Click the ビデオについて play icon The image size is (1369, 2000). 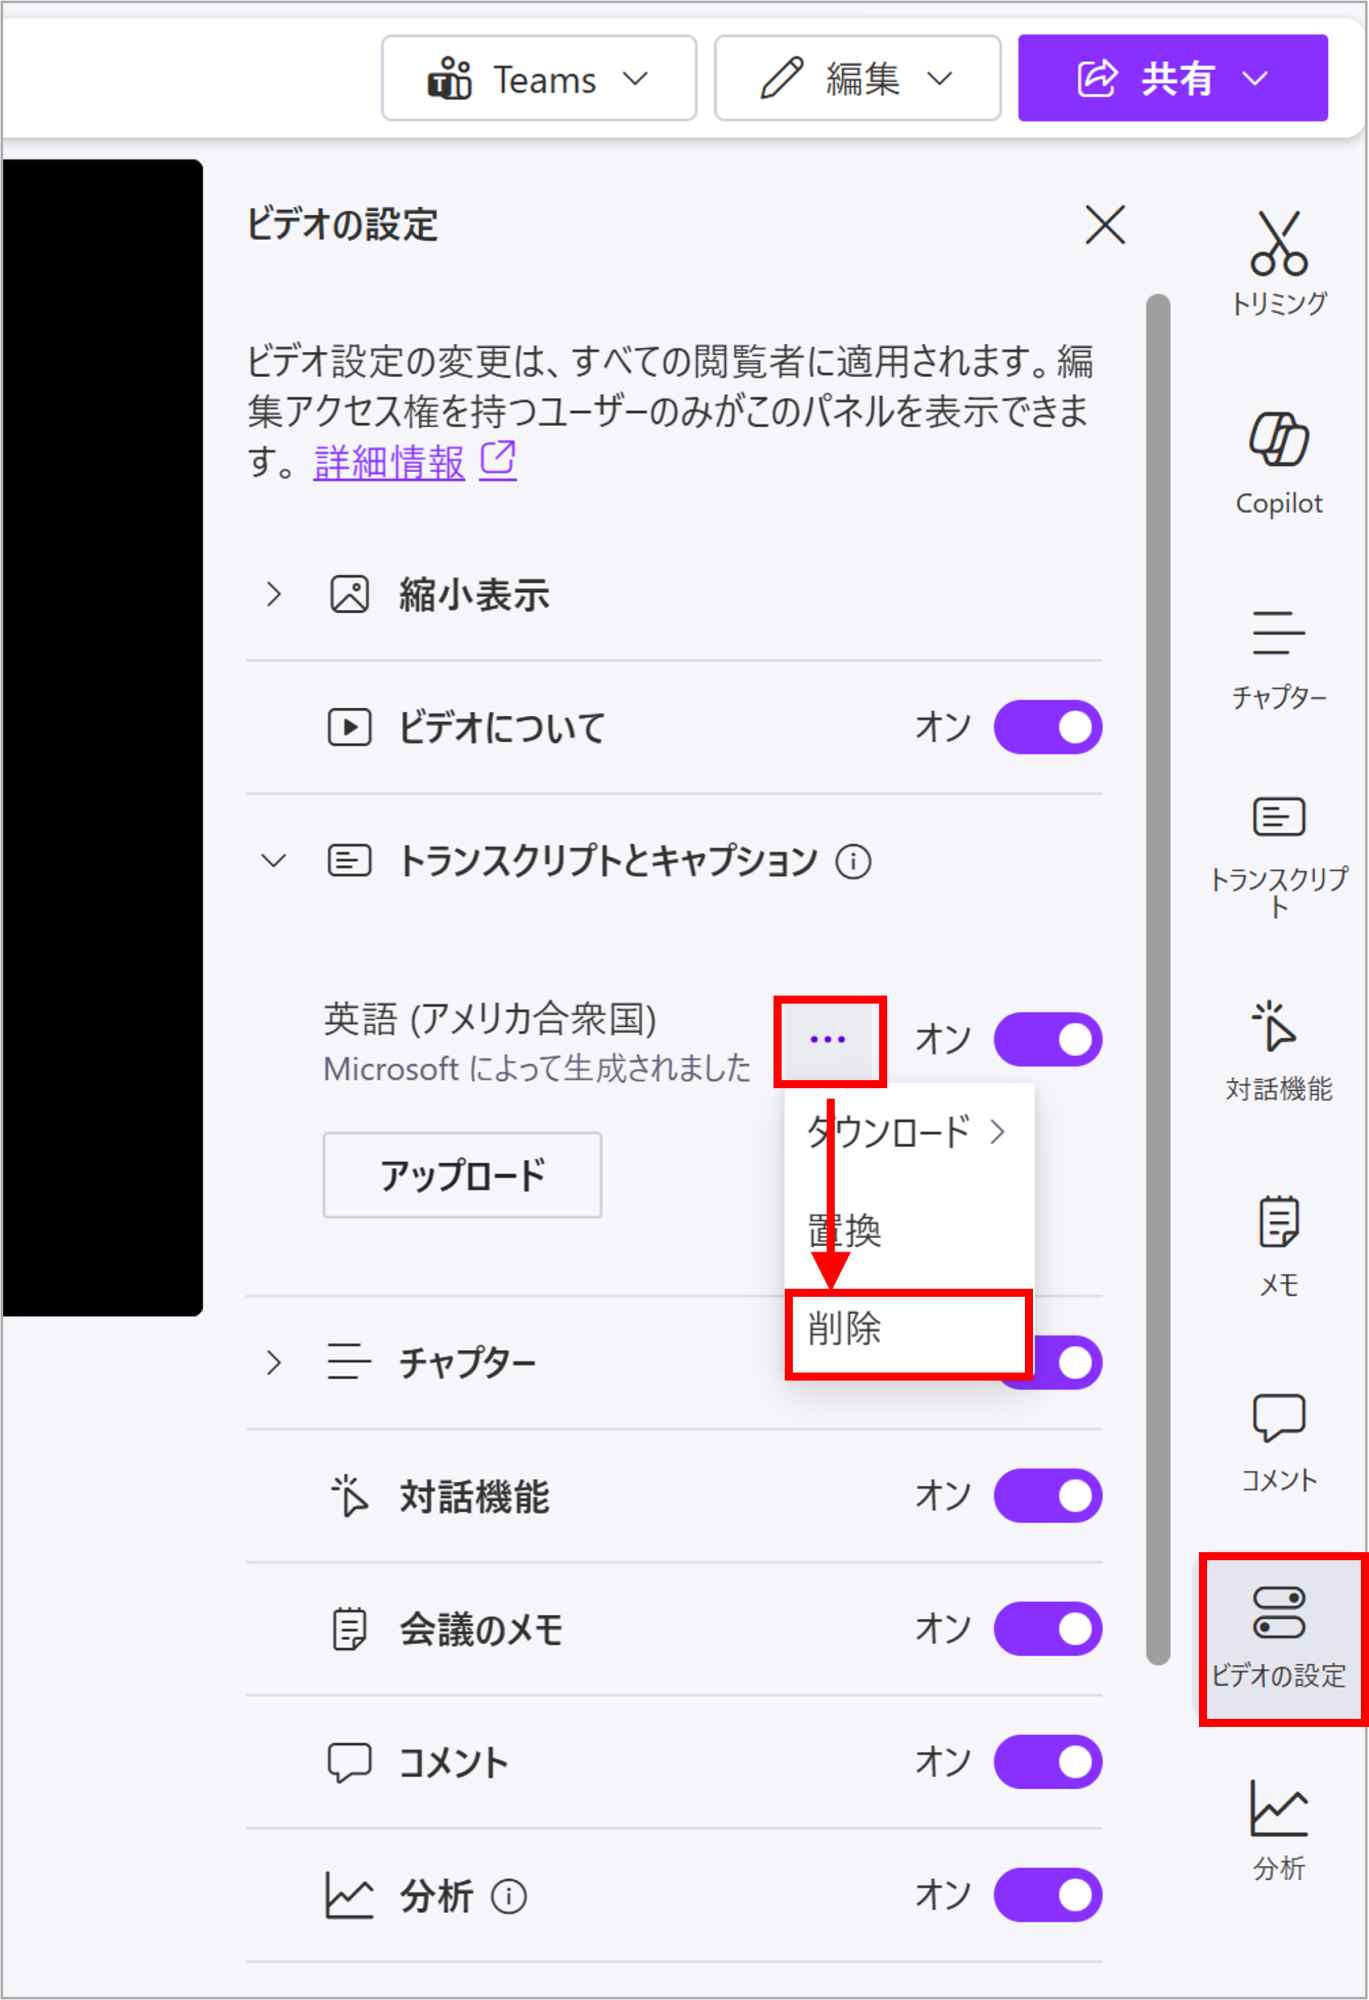349,727
